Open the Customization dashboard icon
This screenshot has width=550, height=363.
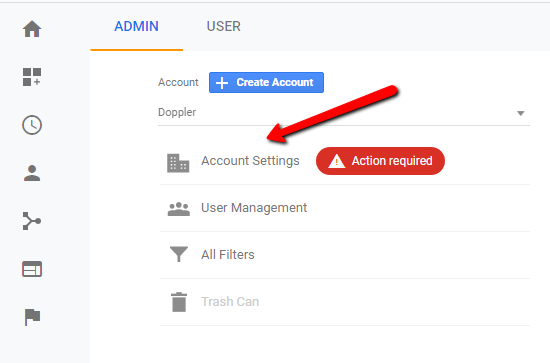click(32, 77)
